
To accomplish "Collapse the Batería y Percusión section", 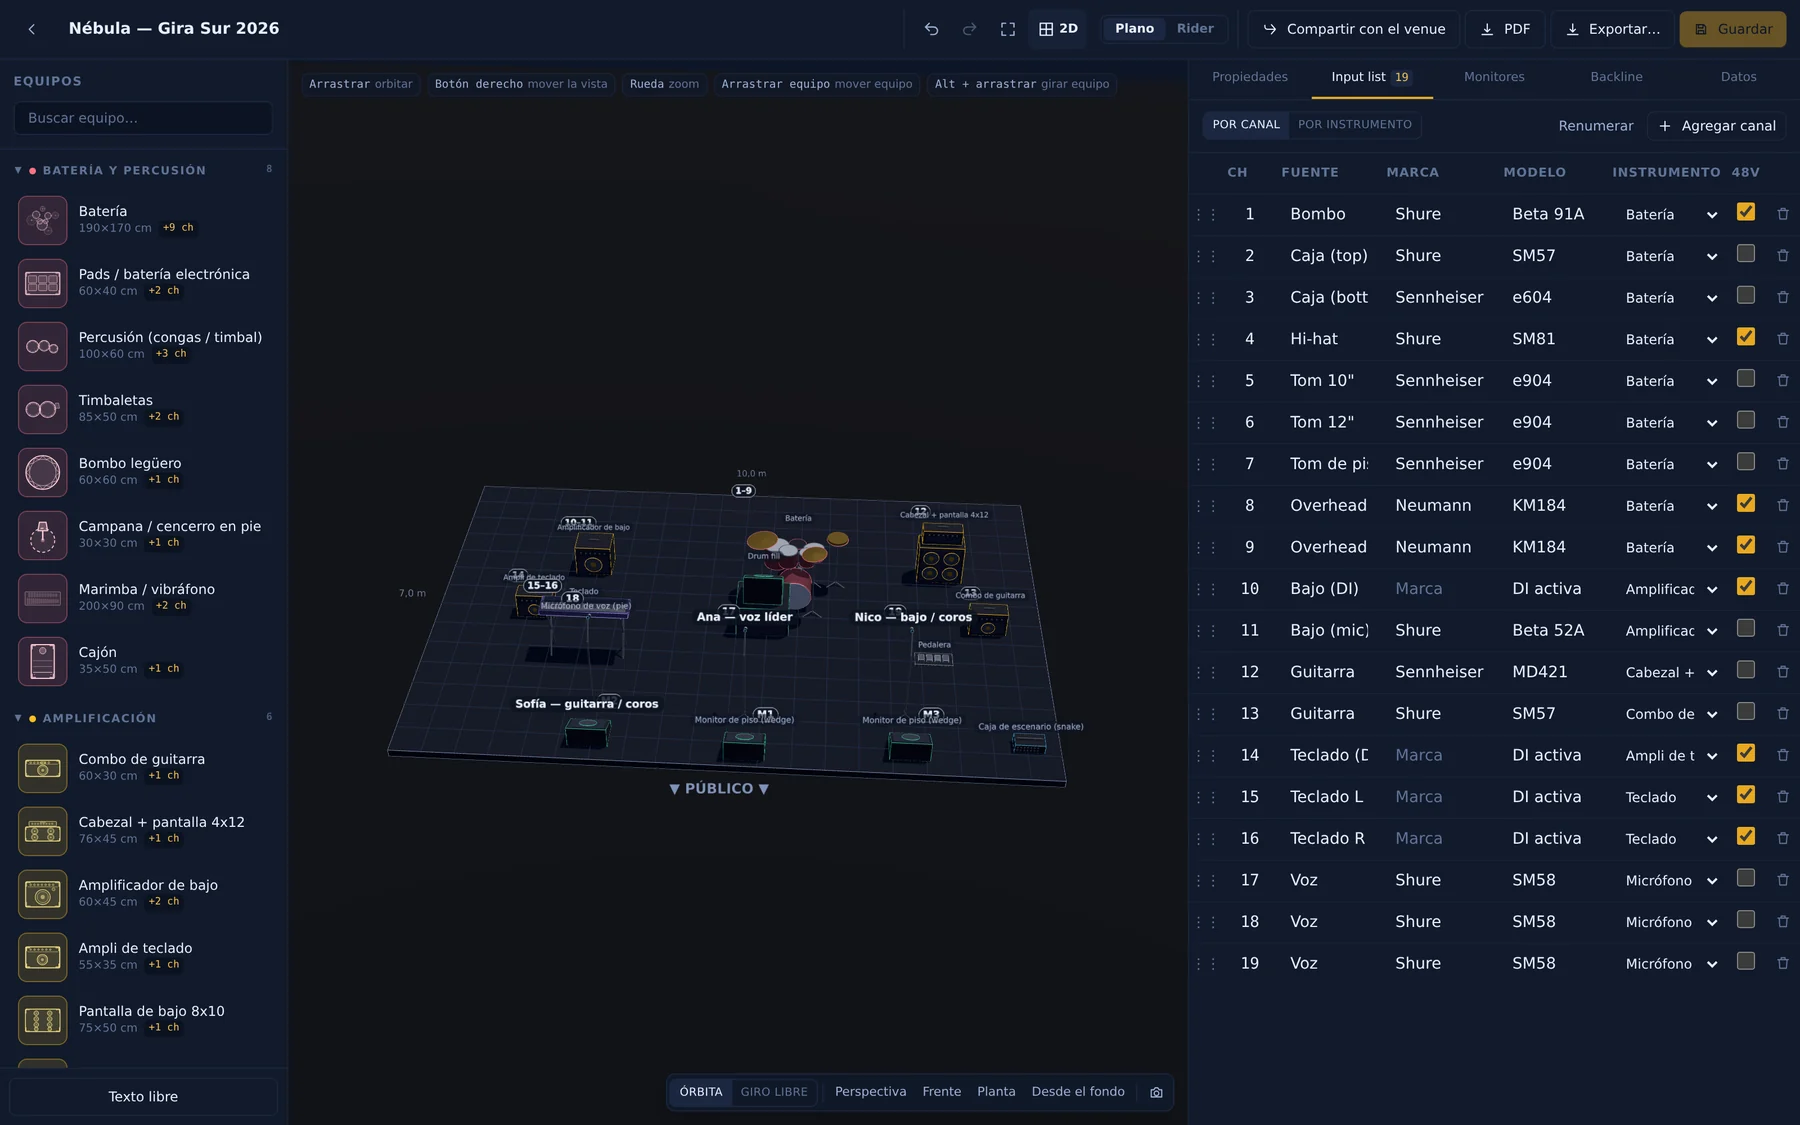I will coord(18,170).
